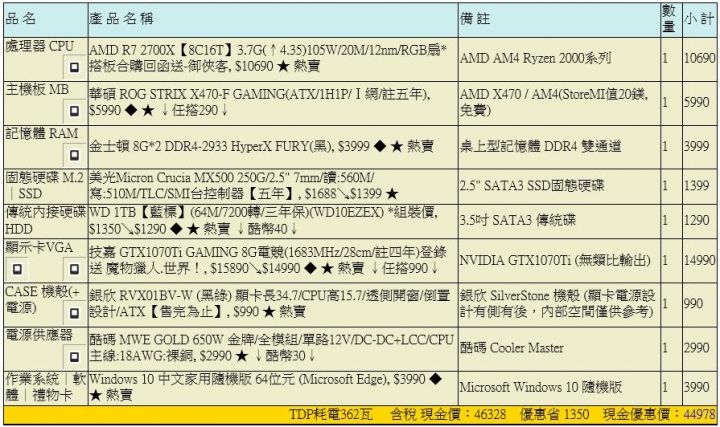This screenshot has width=720, height=427.
Task: Click the small square icon in the 處理器 CPU row
Action: click(74, 67)
